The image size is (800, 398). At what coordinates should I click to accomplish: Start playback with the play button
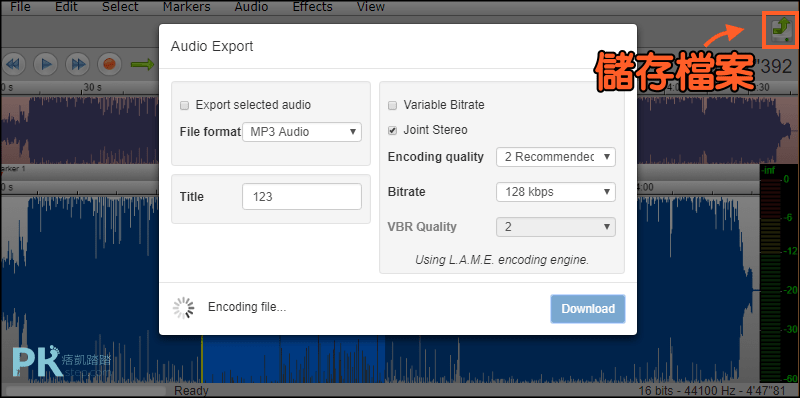[46, 65]
